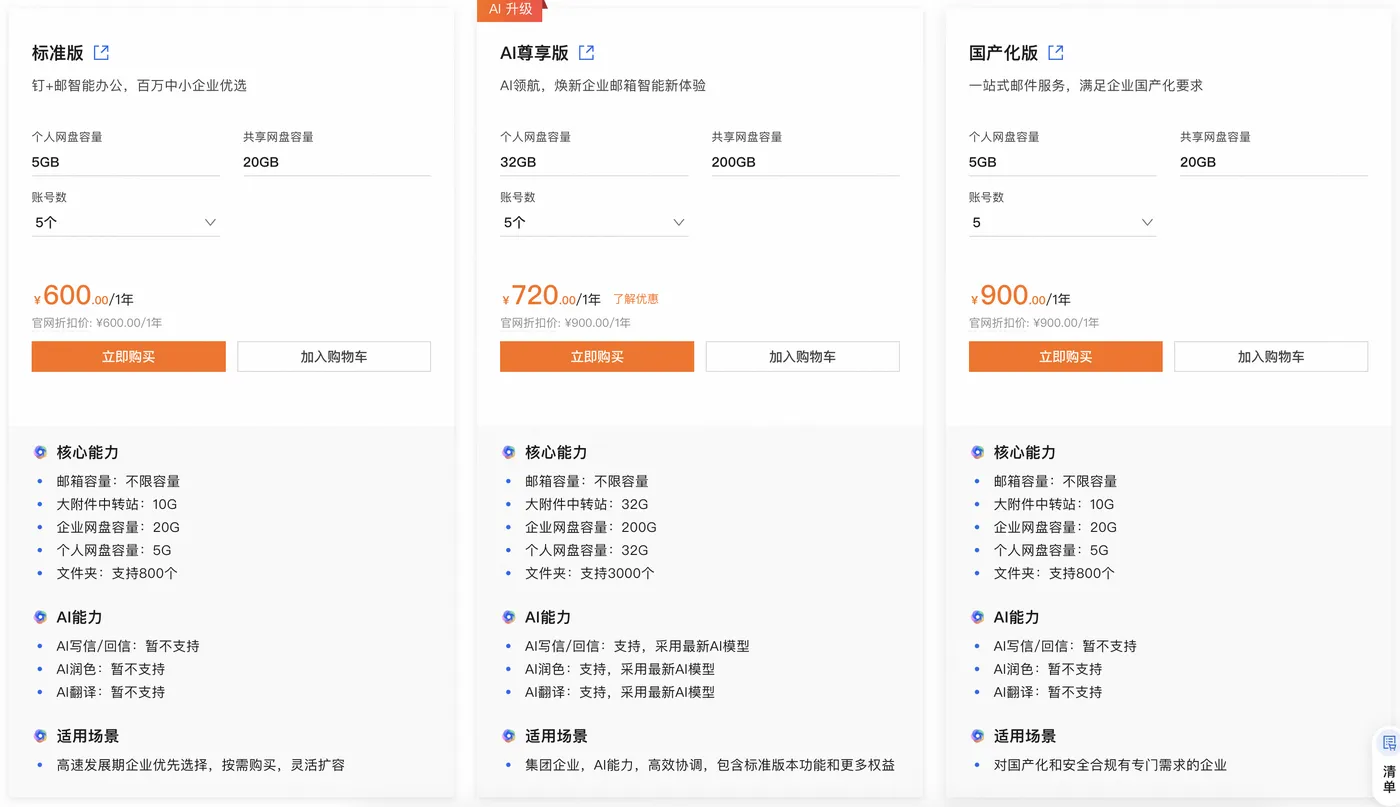The image size is (1400, 807).
Task: Click the 国产化版 title
Action: (x=1003, y=53)
